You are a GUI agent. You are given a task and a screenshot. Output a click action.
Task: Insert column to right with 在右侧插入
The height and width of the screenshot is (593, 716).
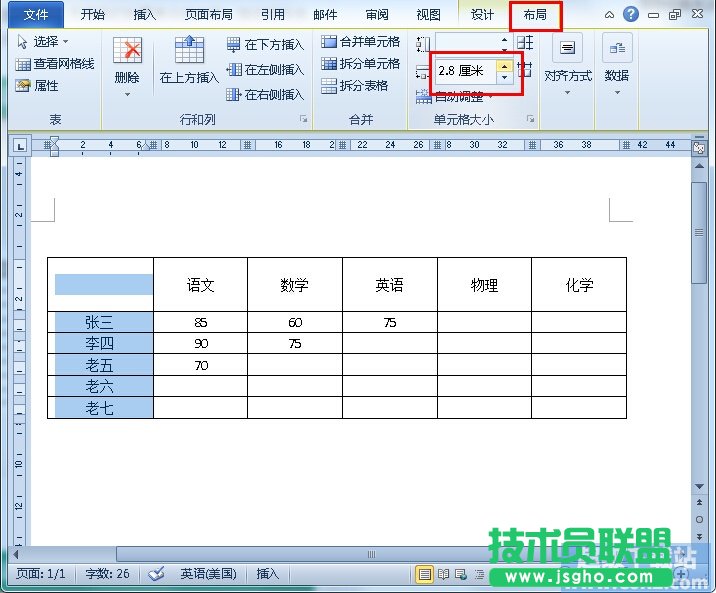pos(264,95)
